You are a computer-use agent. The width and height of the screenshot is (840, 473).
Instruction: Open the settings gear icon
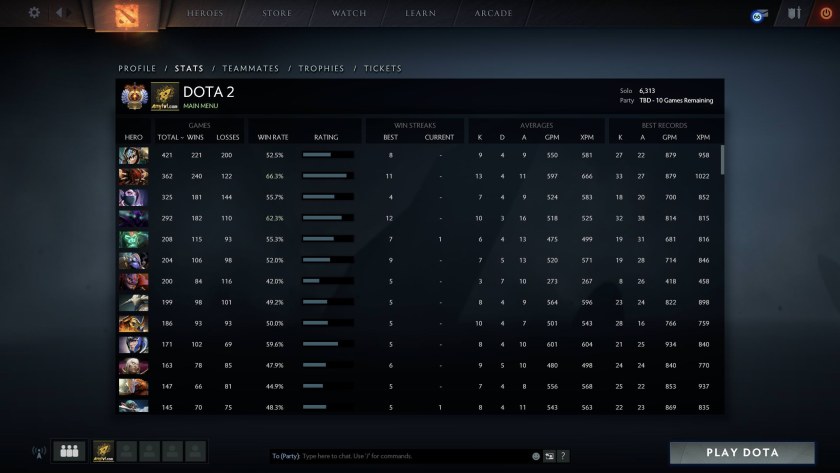pyautogui.click(x=34, y=12)
